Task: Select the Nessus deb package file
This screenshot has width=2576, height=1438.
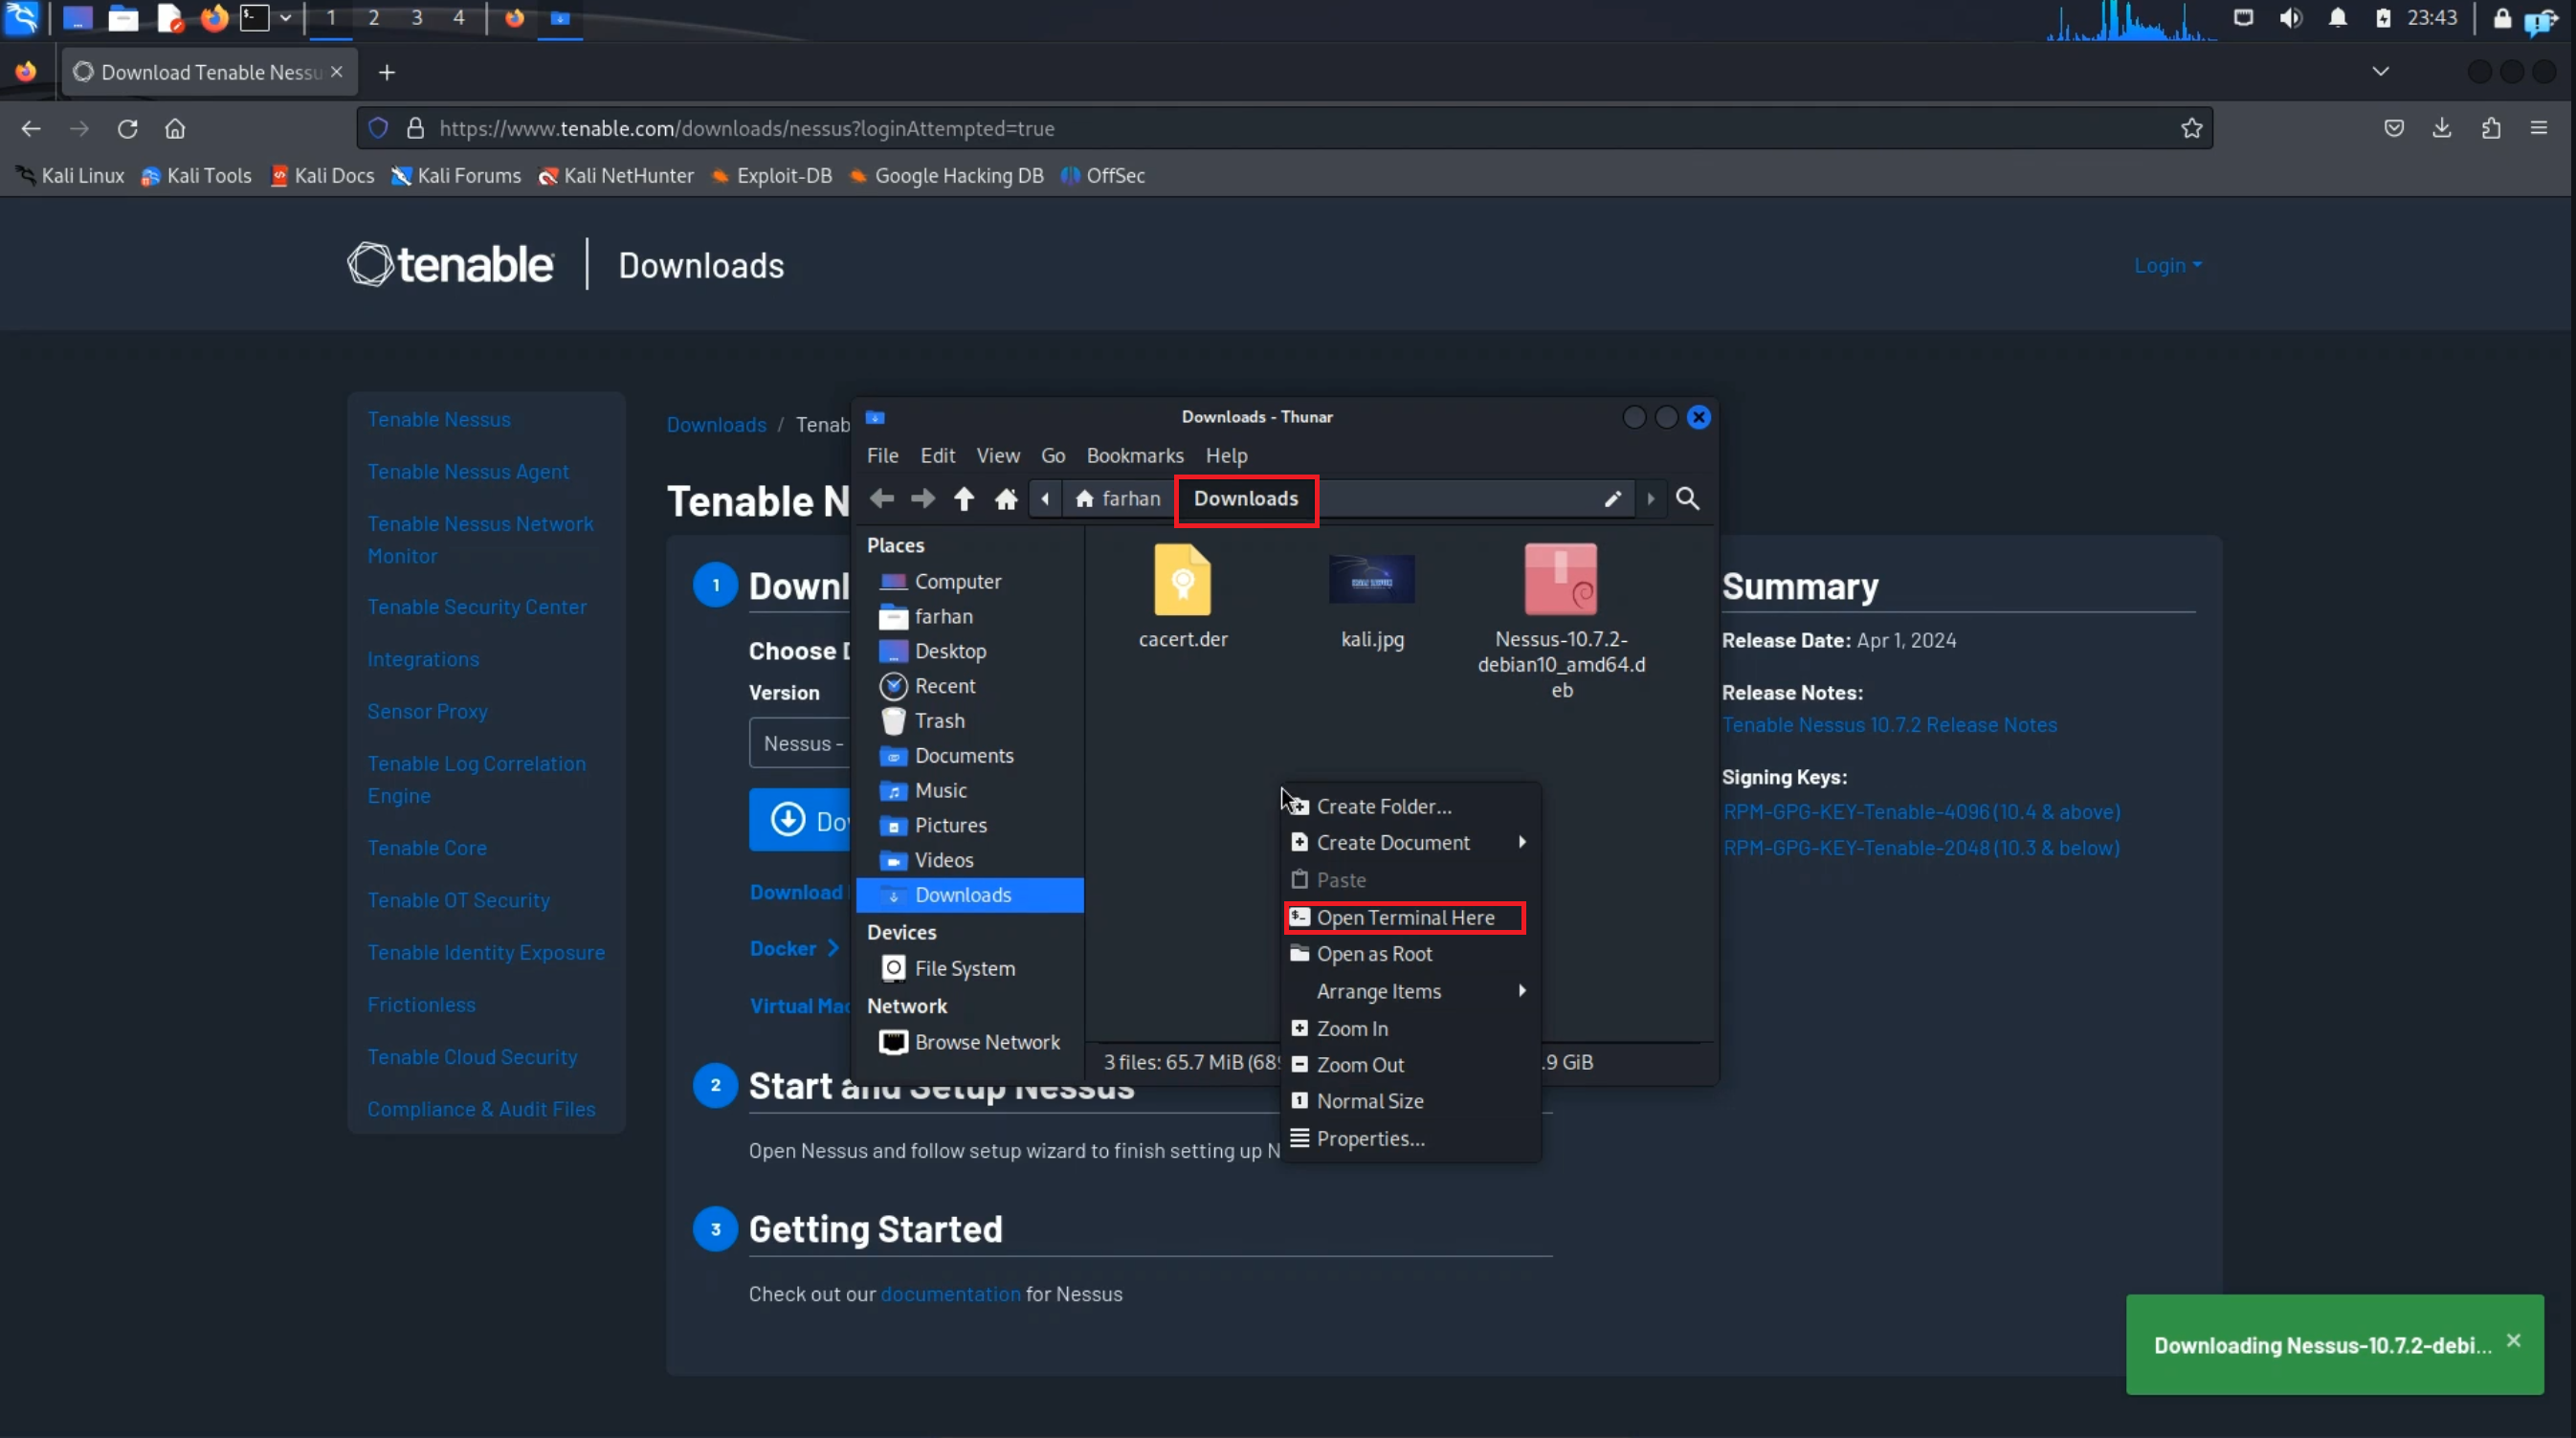Action: (1560, 580)
